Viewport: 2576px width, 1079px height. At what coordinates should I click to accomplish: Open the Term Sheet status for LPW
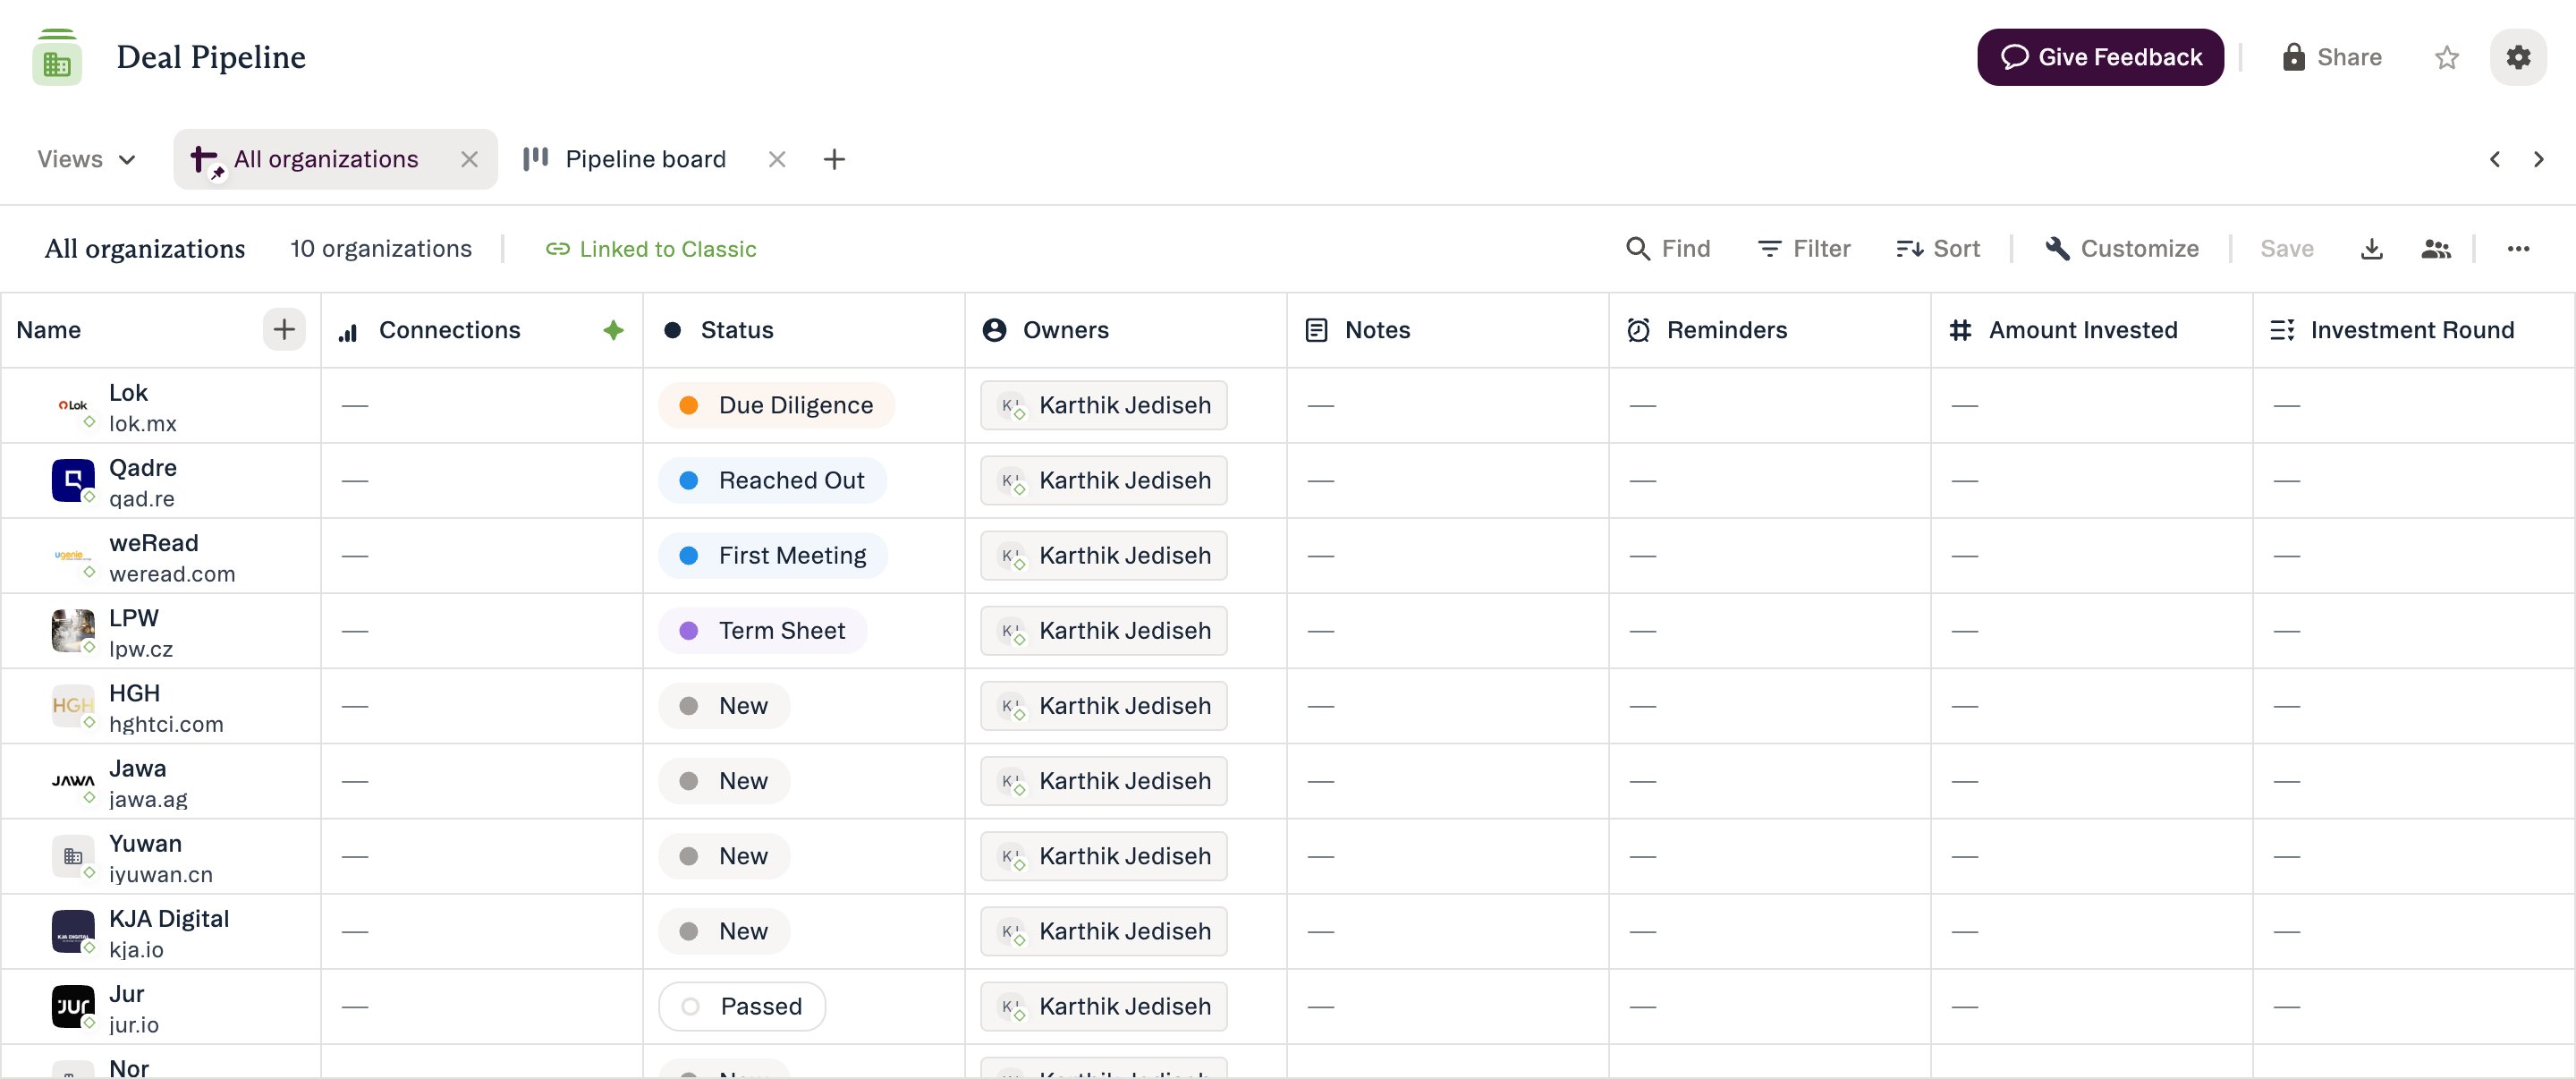tap(763, 630)
